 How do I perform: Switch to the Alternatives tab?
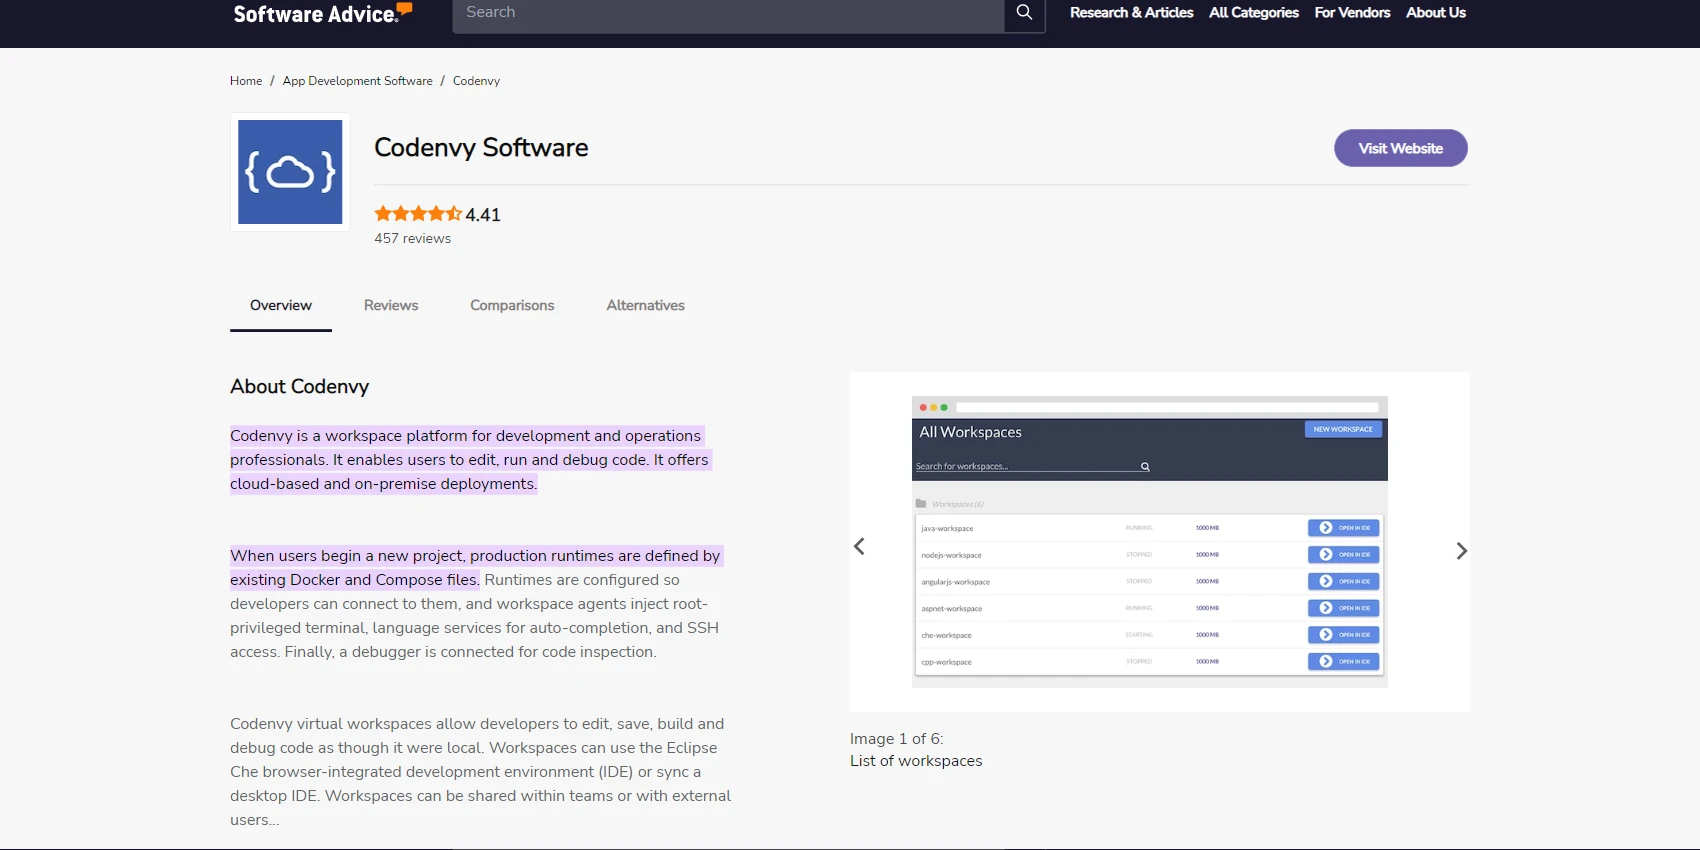coord(645,305)
